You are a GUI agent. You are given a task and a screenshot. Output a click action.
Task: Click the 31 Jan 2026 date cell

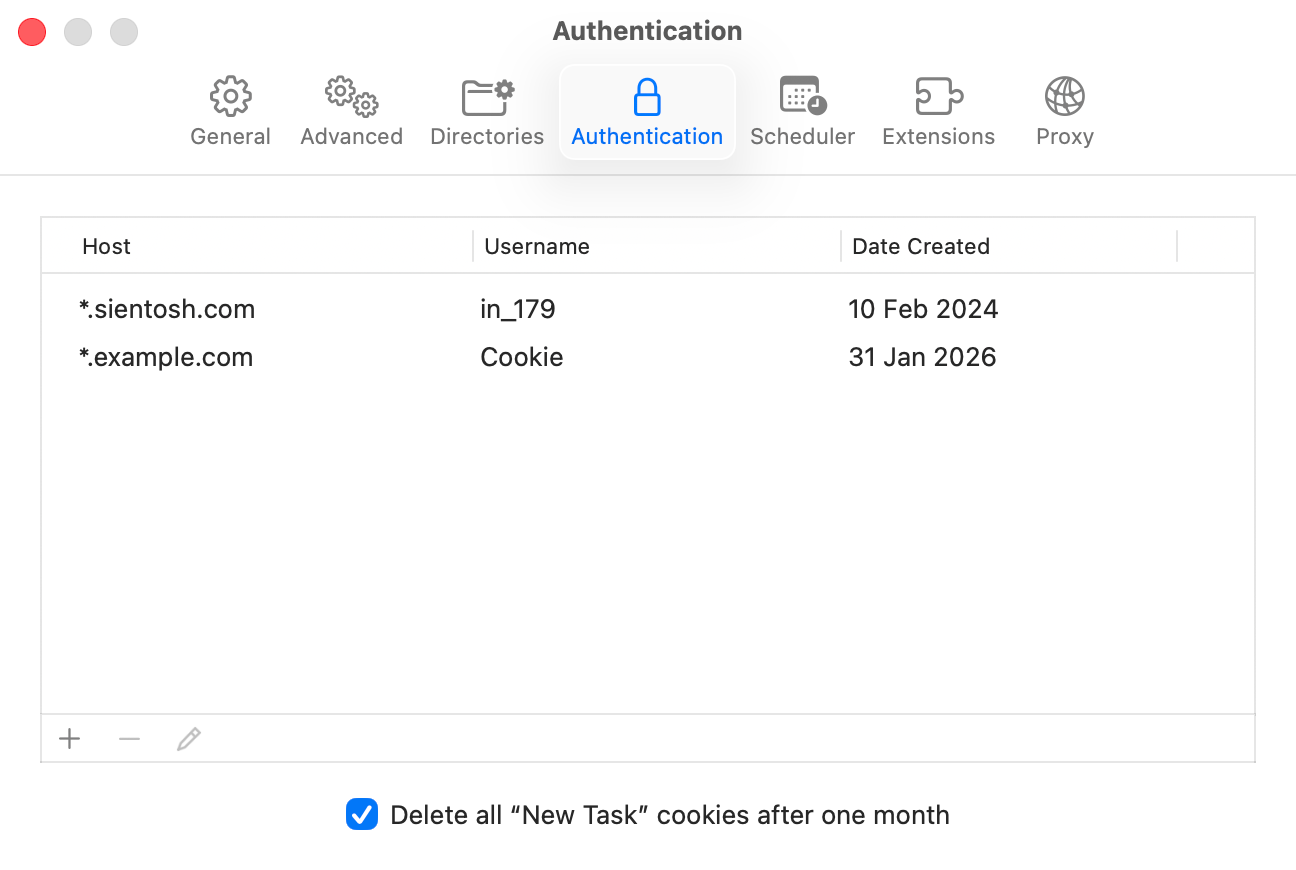(922, 357)
